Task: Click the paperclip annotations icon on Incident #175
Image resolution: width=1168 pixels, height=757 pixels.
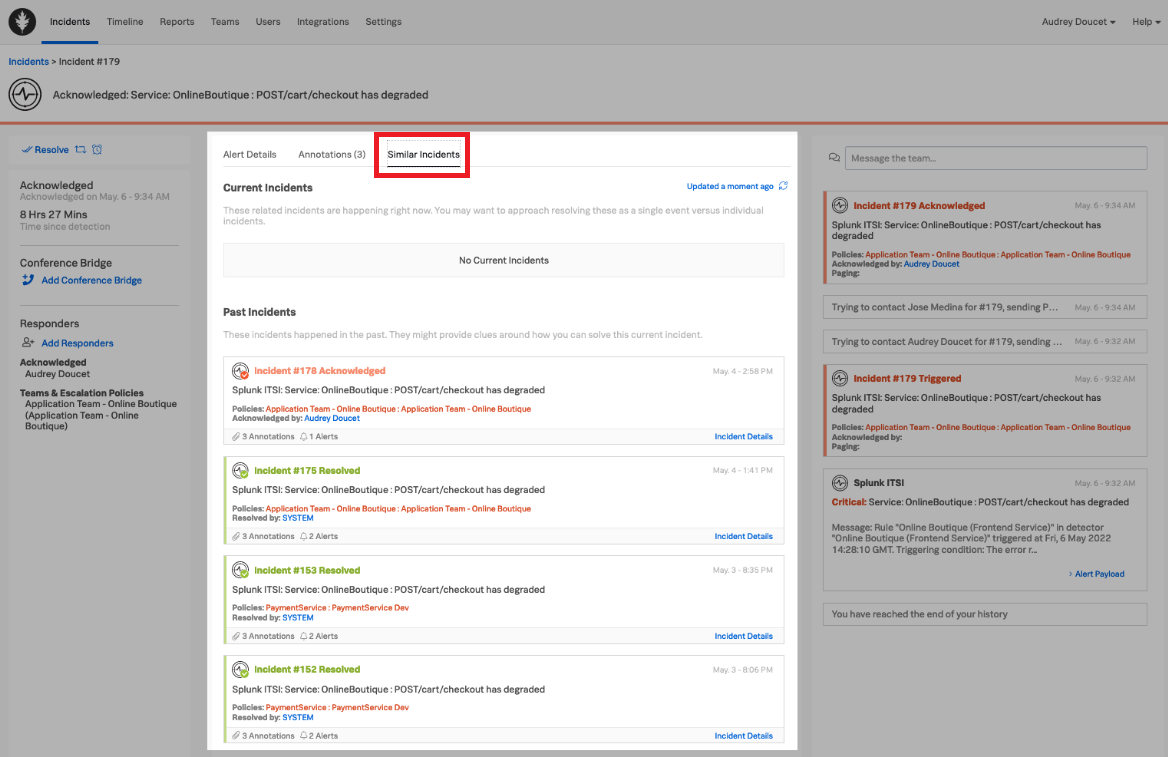Action: click(236, 536)
